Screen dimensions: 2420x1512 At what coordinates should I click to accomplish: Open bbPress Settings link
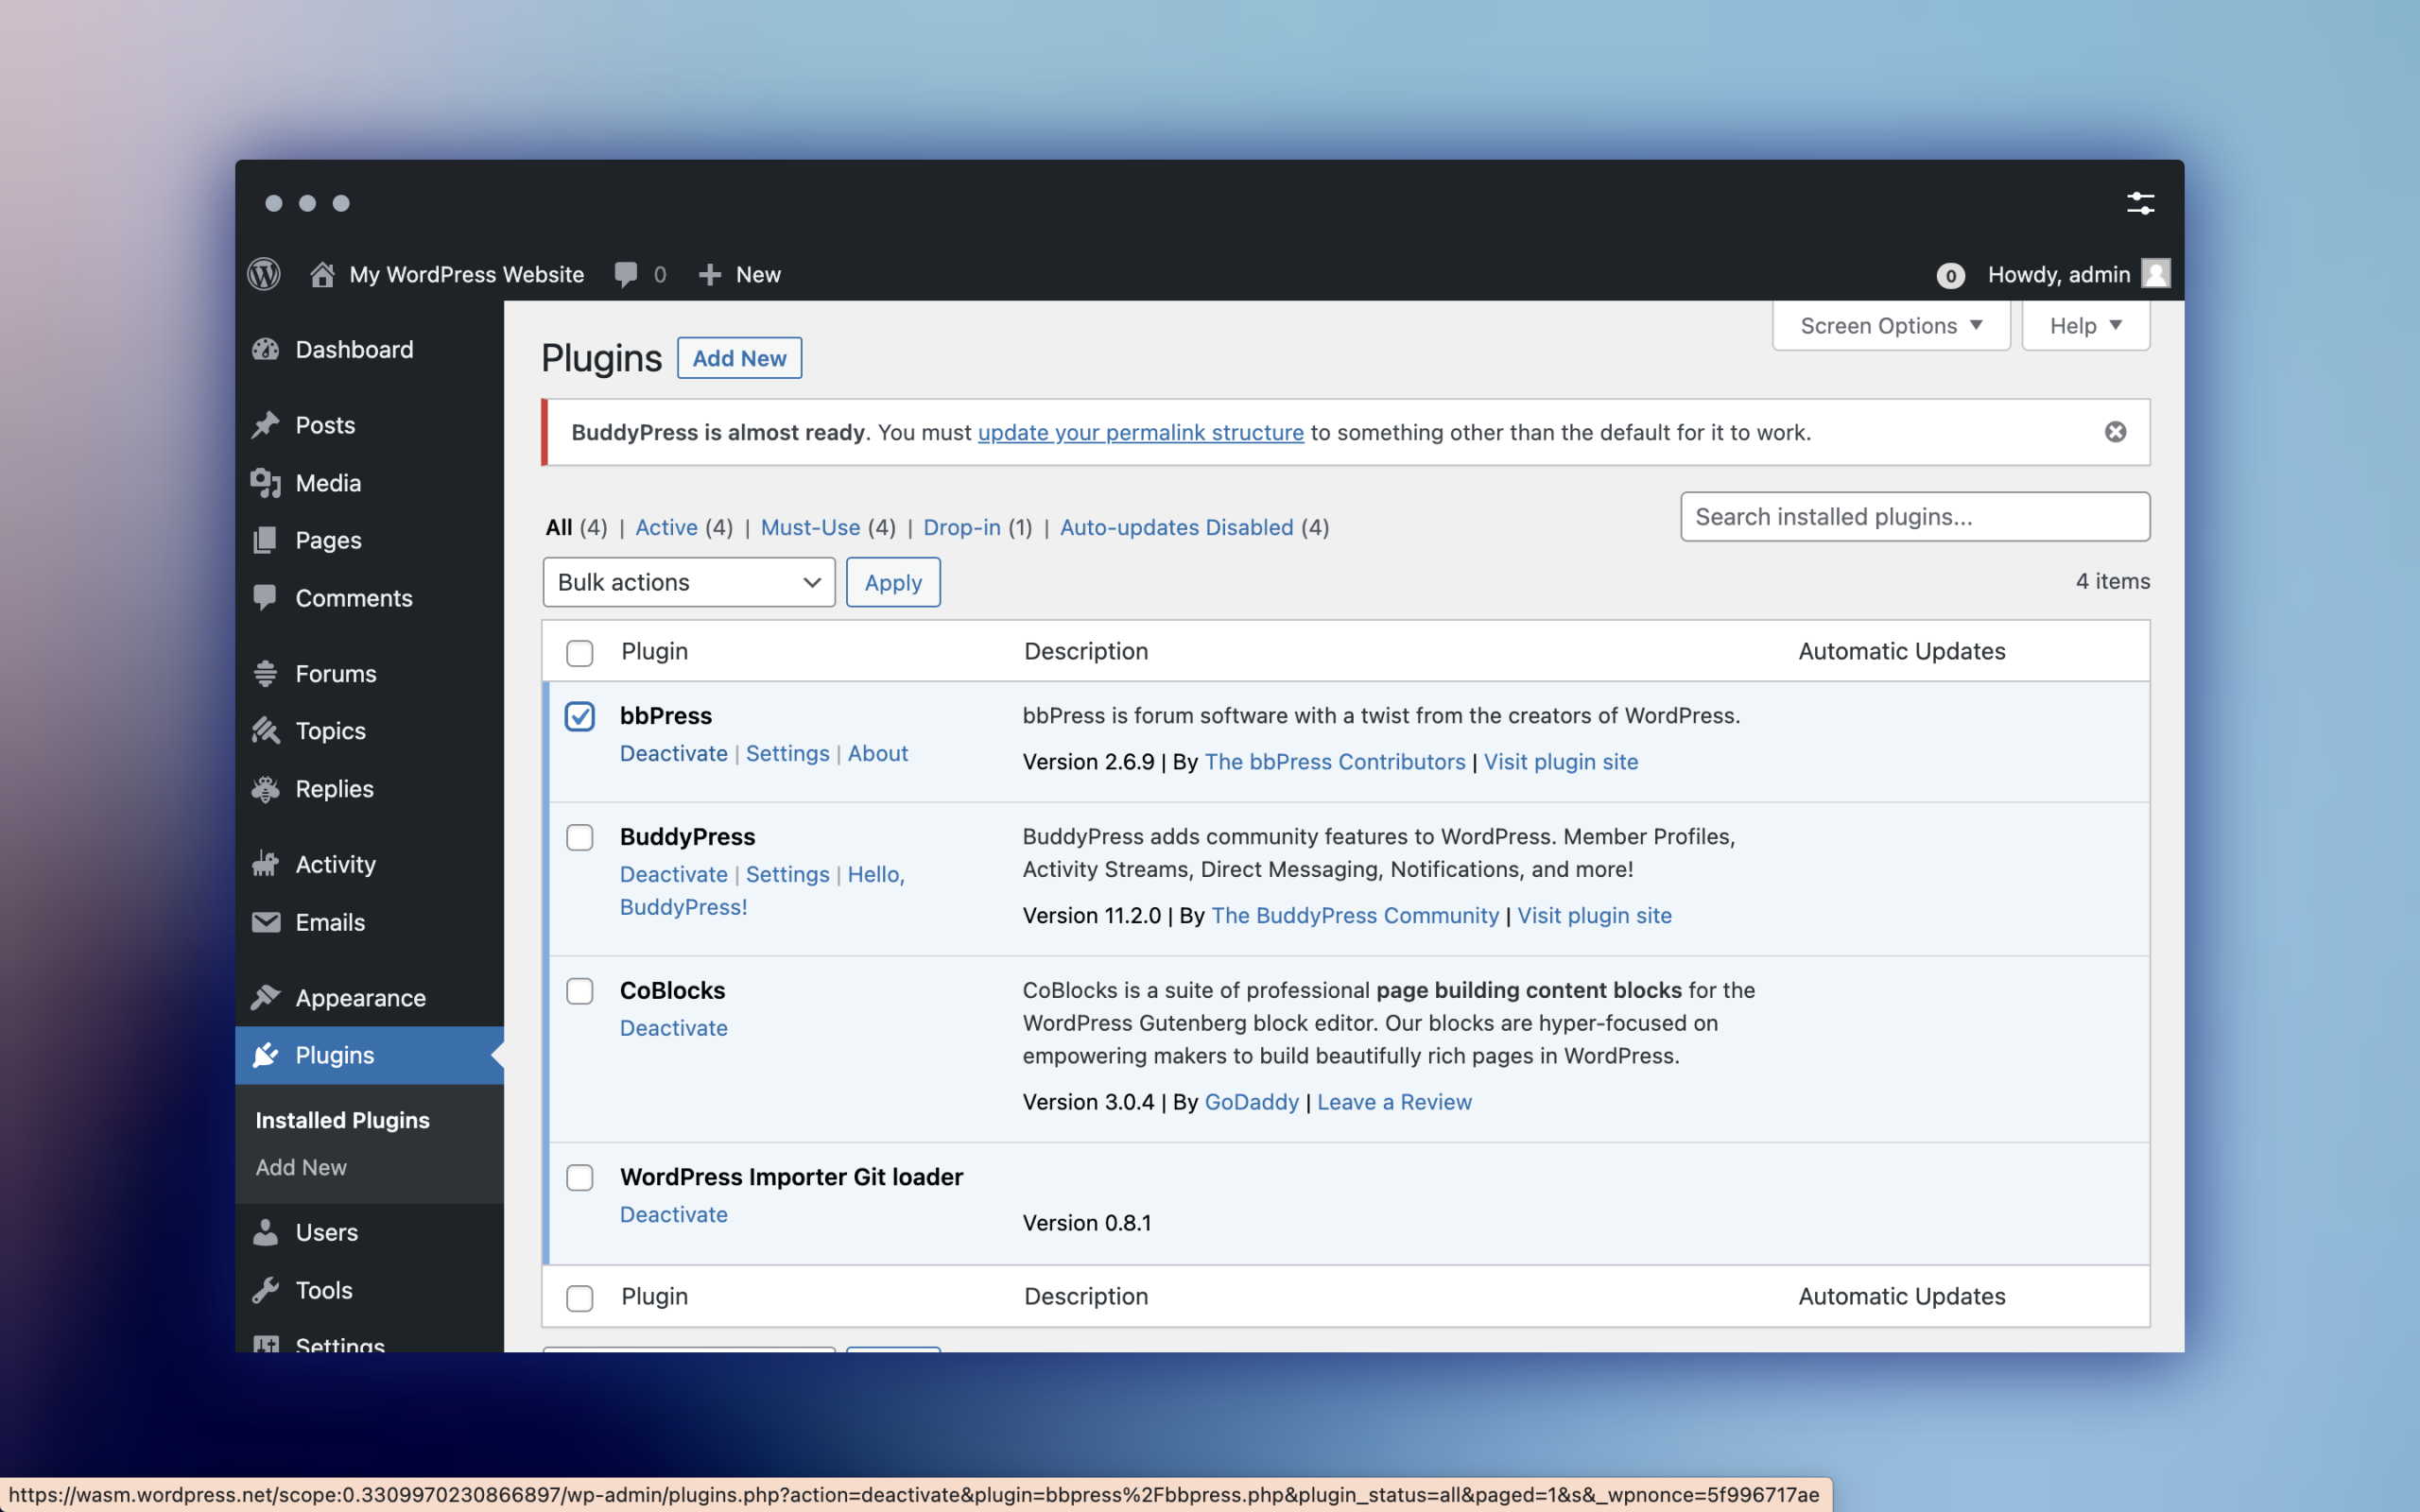click(x=788, y=753)
